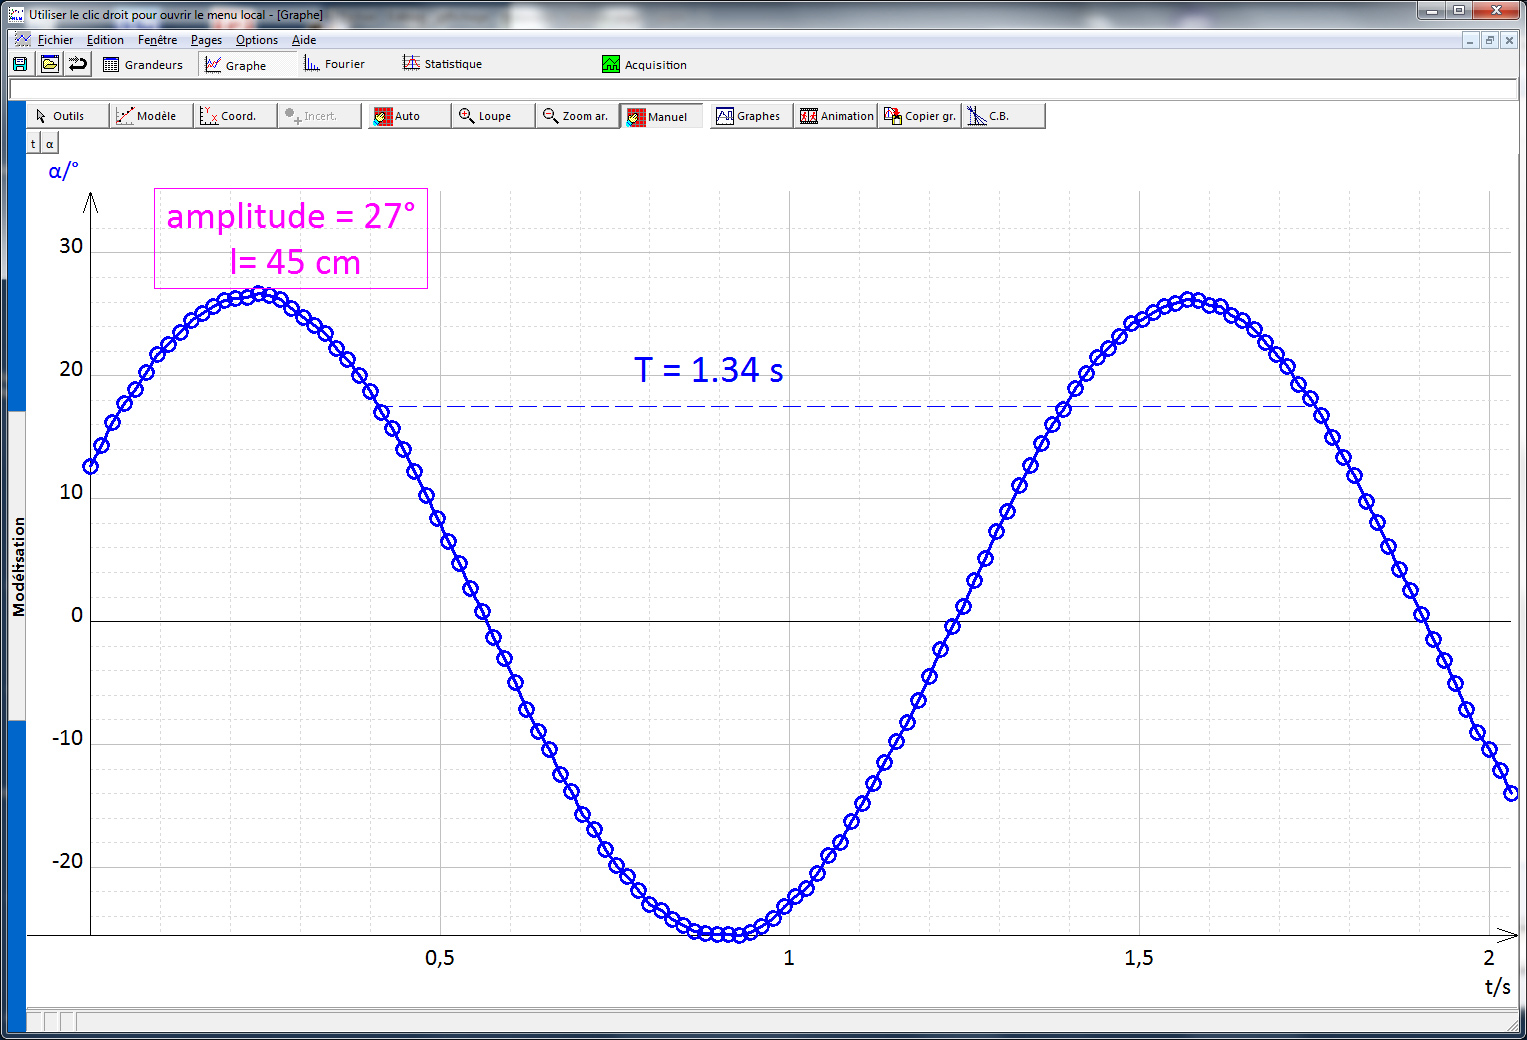Viewport: 1527px width, 1040px height.
Task: Open the Aide menu
Action: [304, 40]
